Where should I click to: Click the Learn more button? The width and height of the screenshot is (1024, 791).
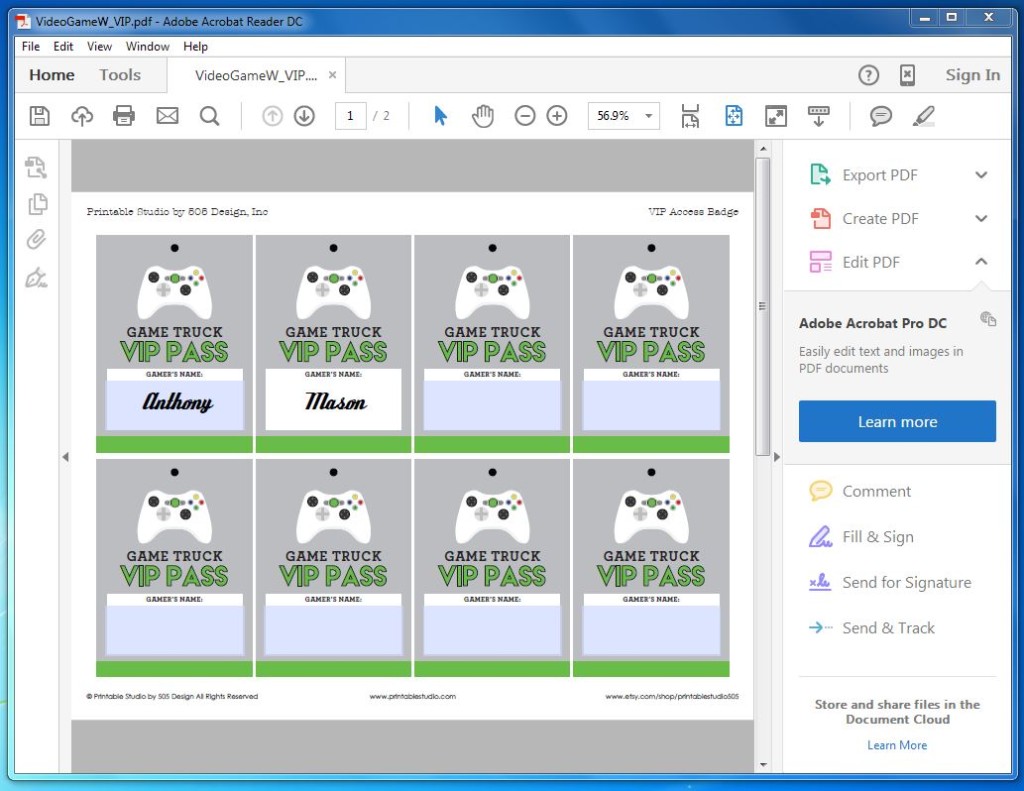tap(897, 422)
